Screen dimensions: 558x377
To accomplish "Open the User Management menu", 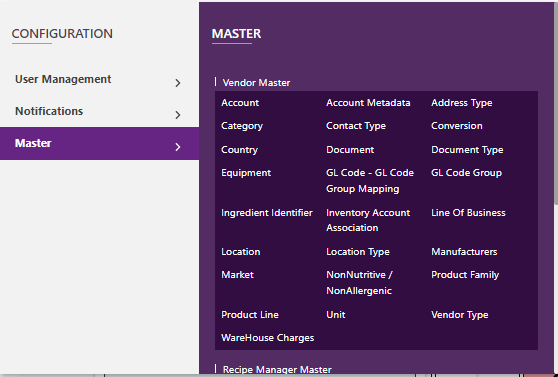I will 99,79.
